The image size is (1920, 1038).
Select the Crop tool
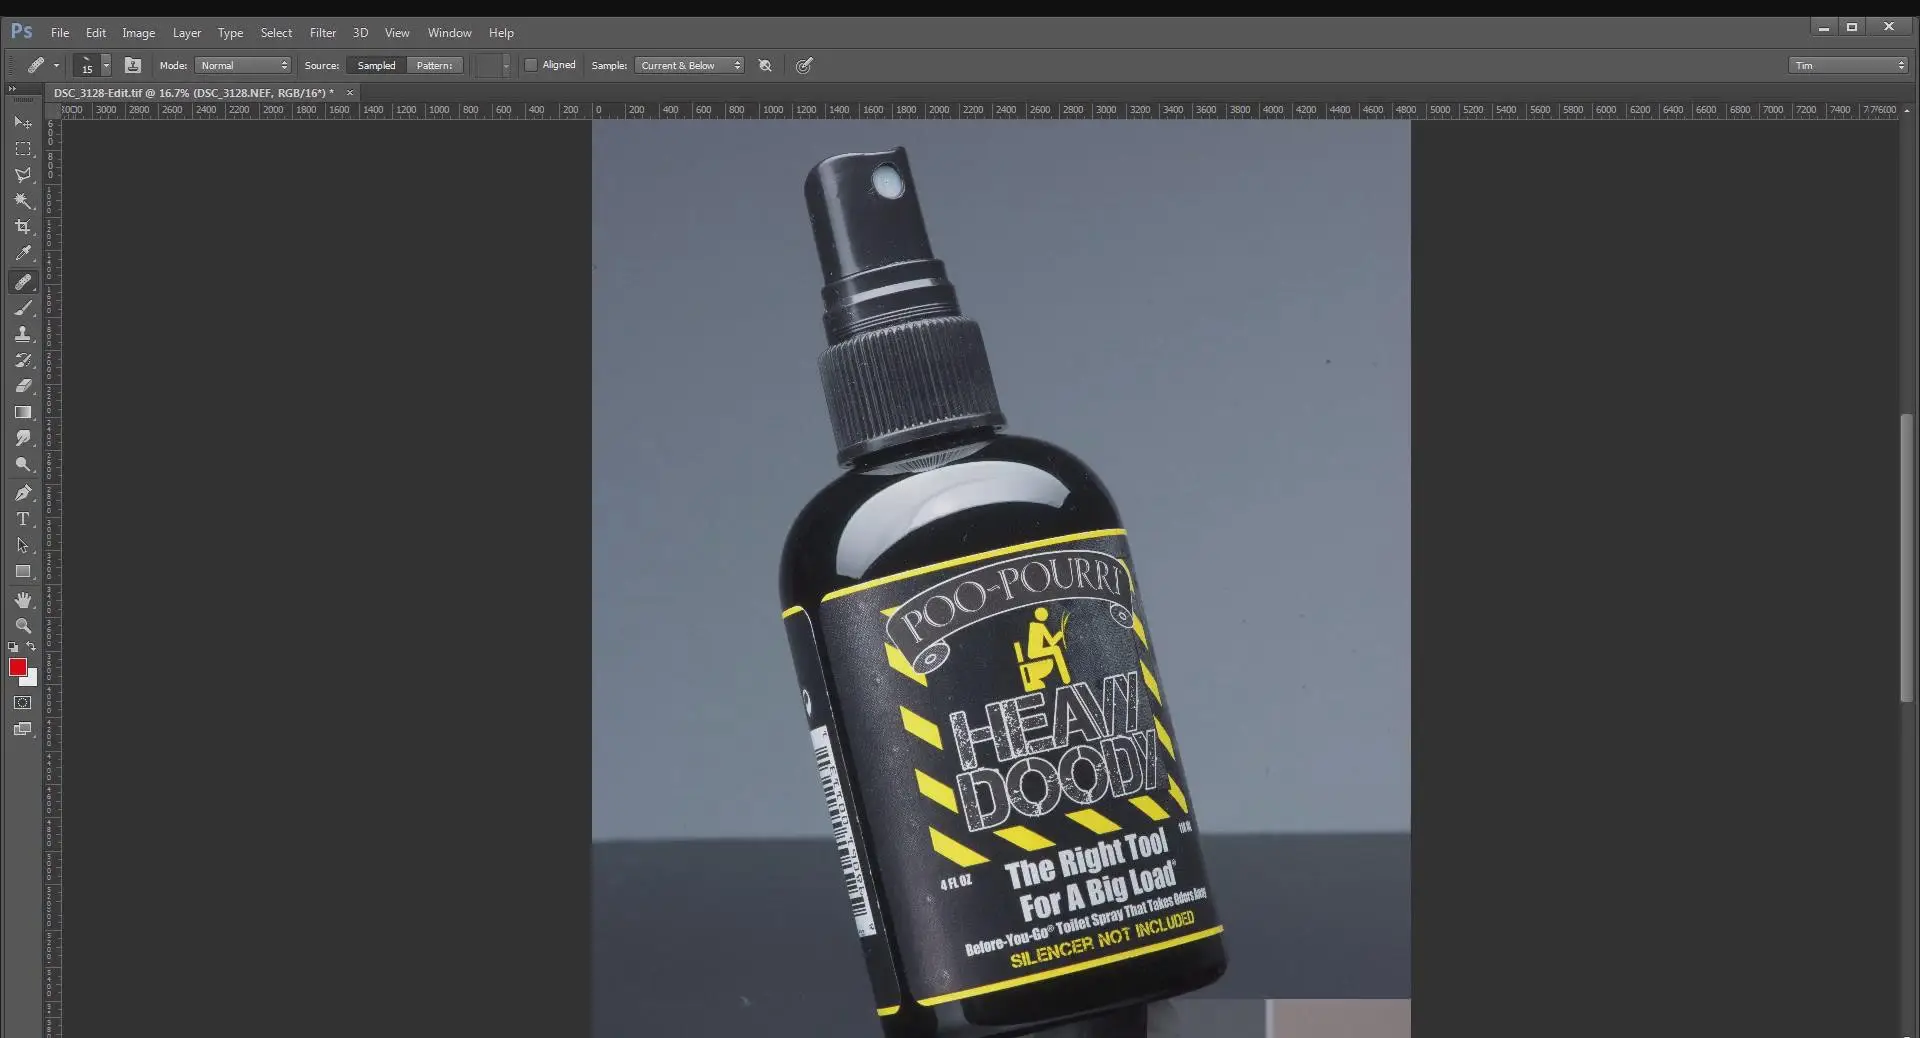coord(22,227)
